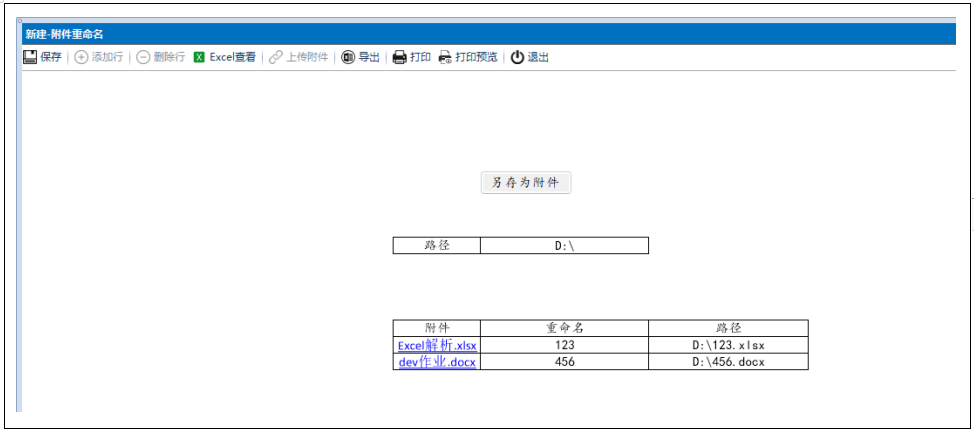Click the Print (打印) printer icon
Viewport: 974px width, 431px height.
click(x=399, y=57)
